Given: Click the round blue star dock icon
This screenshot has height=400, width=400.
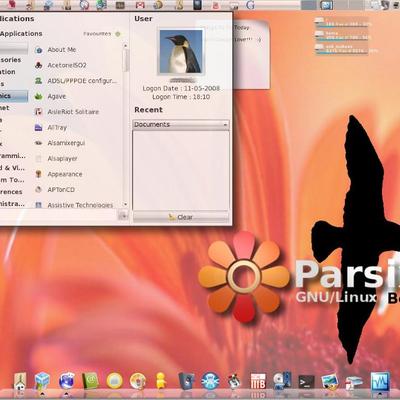Looking at the screenshot, I should click(x=210, y=381).
